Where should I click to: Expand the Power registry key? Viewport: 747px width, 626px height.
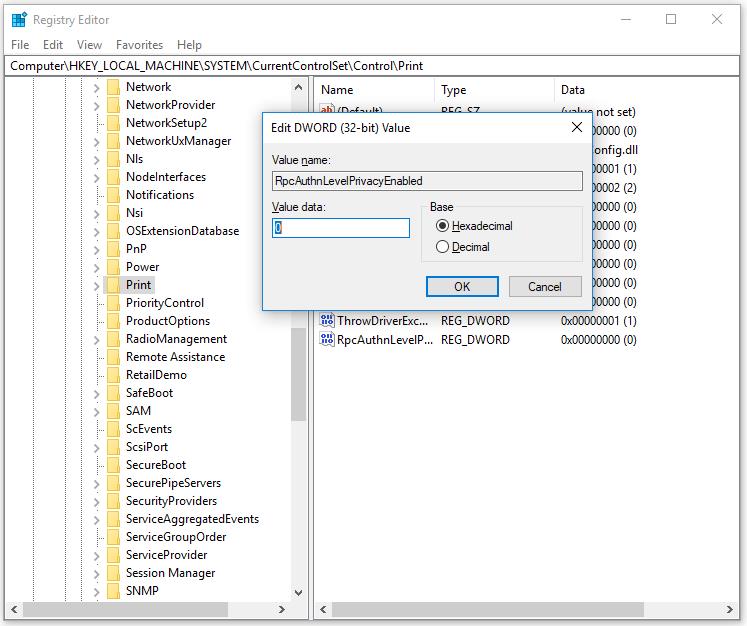click(97, 267)
